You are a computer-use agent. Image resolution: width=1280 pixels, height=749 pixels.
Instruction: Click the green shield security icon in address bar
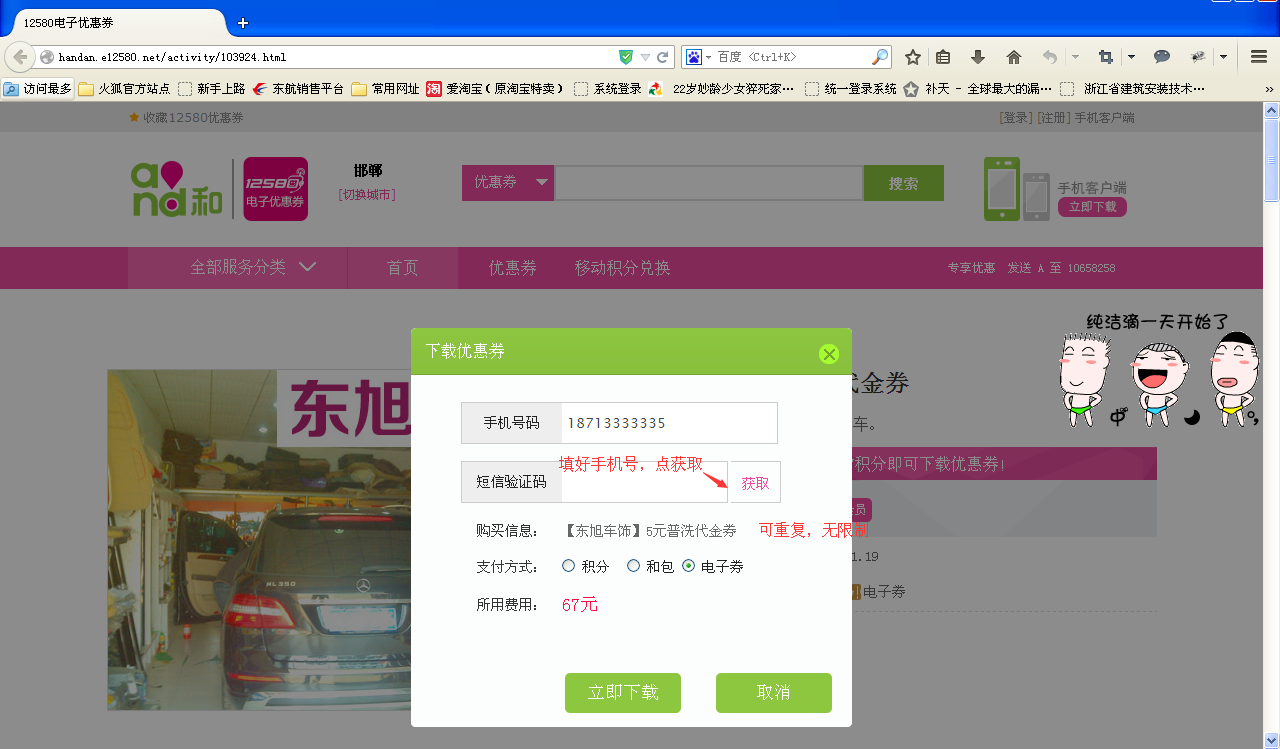(x=626, y=57)
